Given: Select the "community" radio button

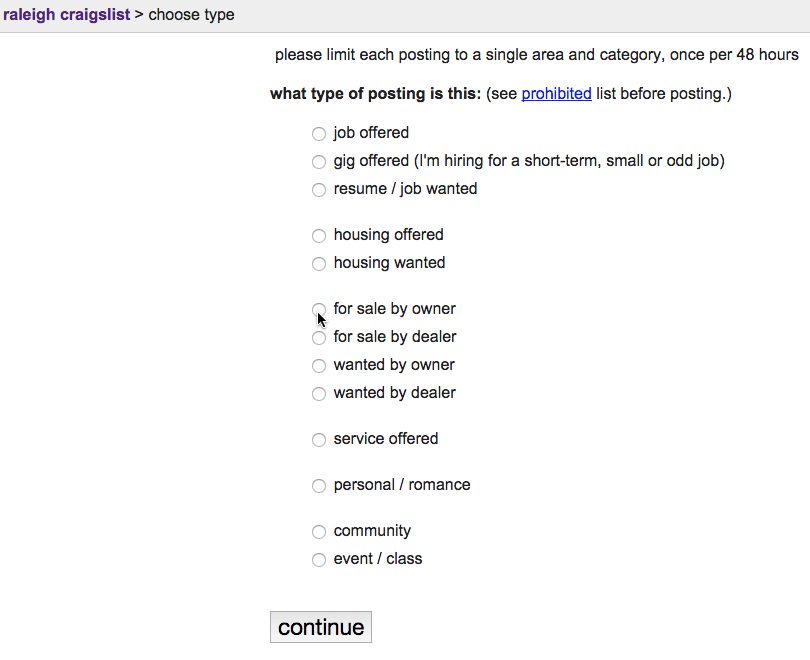Looking at the screenshot, I should (x=318, y=531).
